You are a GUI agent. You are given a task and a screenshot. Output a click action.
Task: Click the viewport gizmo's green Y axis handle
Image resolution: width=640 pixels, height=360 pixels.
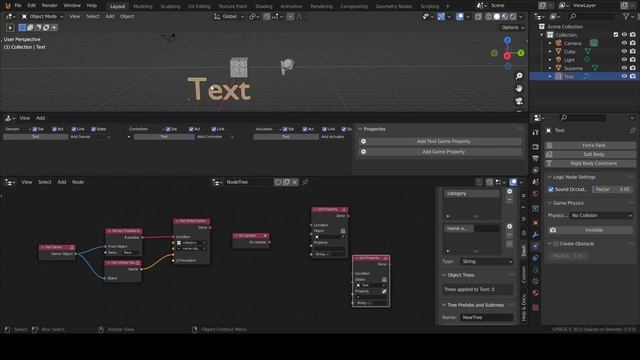[521, 53]
